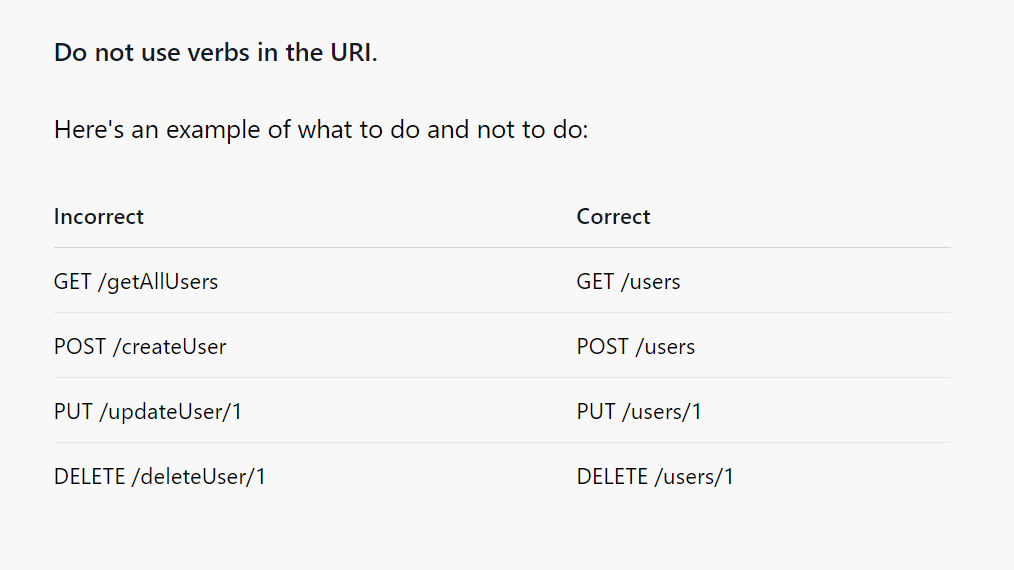
Task: Click the word "URI" in the heading
Action: point(351,53)
